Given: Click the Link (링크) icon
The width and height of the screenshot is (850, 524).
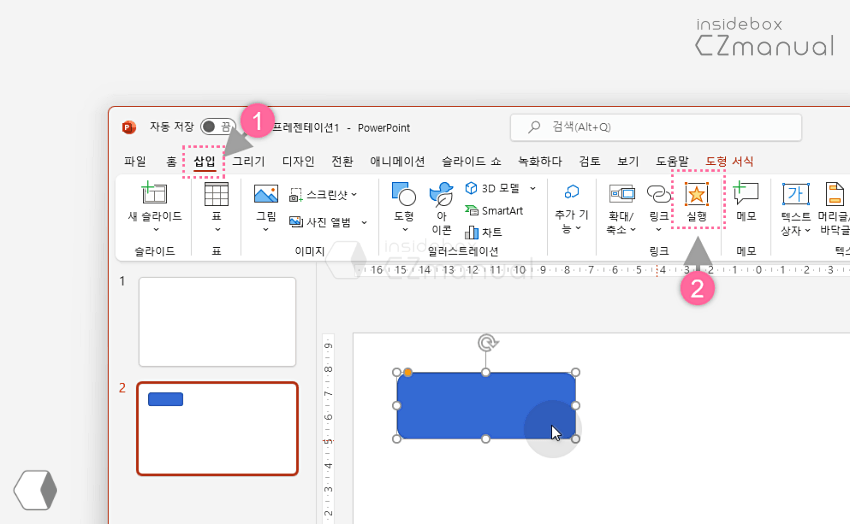Looking at the screenshot, I should point(659,194).
